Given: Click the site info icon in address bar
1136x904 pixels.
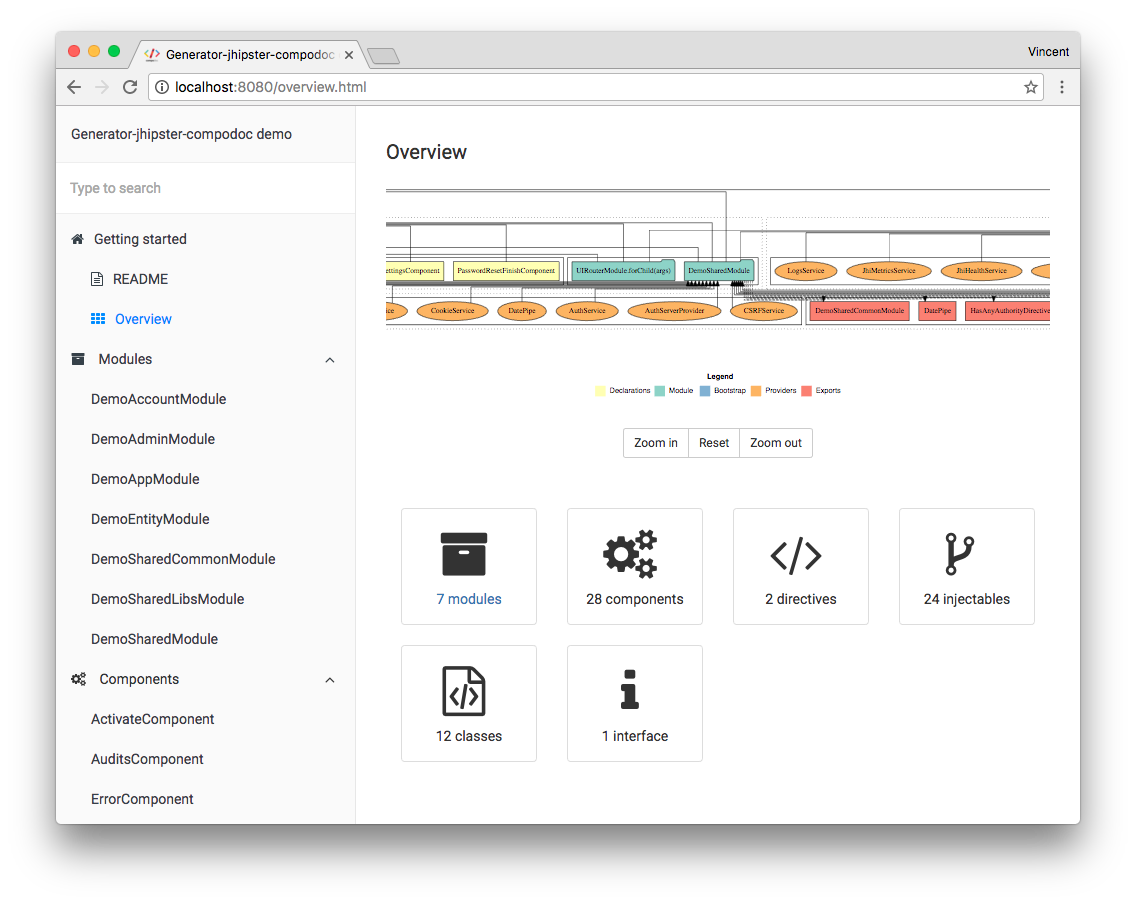Looking at the screenshot, I should coord(162,87).
